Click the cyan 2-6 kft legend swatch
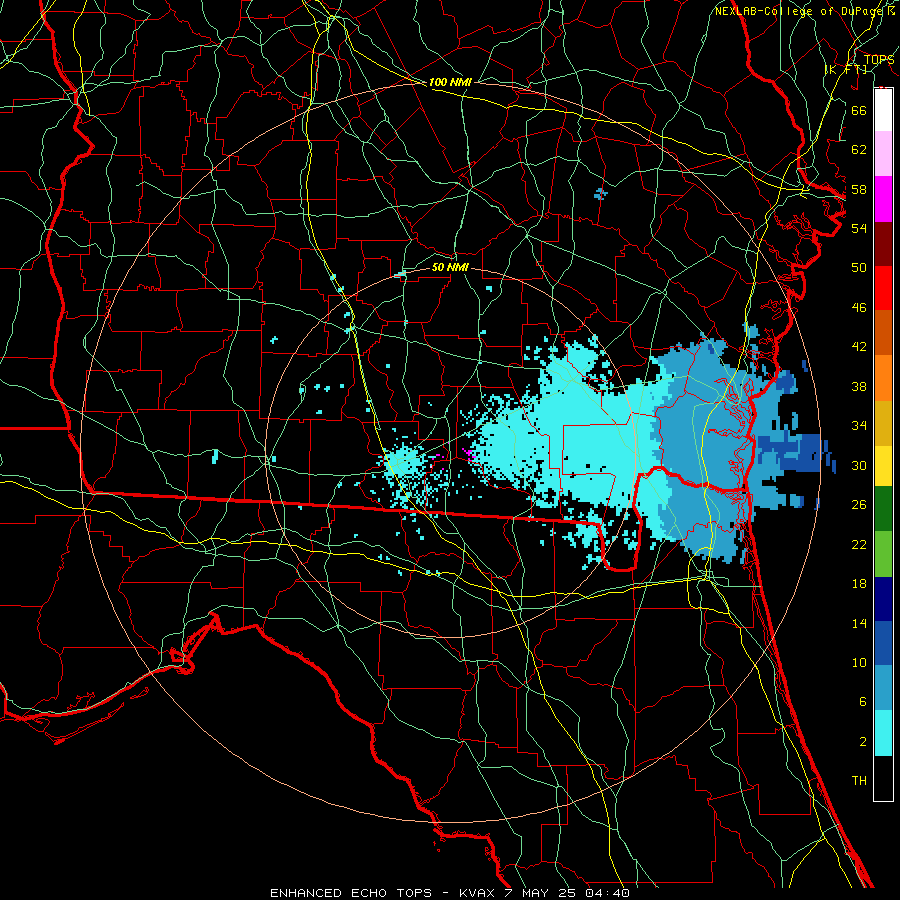Viewport: 900px width, 900px height. tap(883, 733)
